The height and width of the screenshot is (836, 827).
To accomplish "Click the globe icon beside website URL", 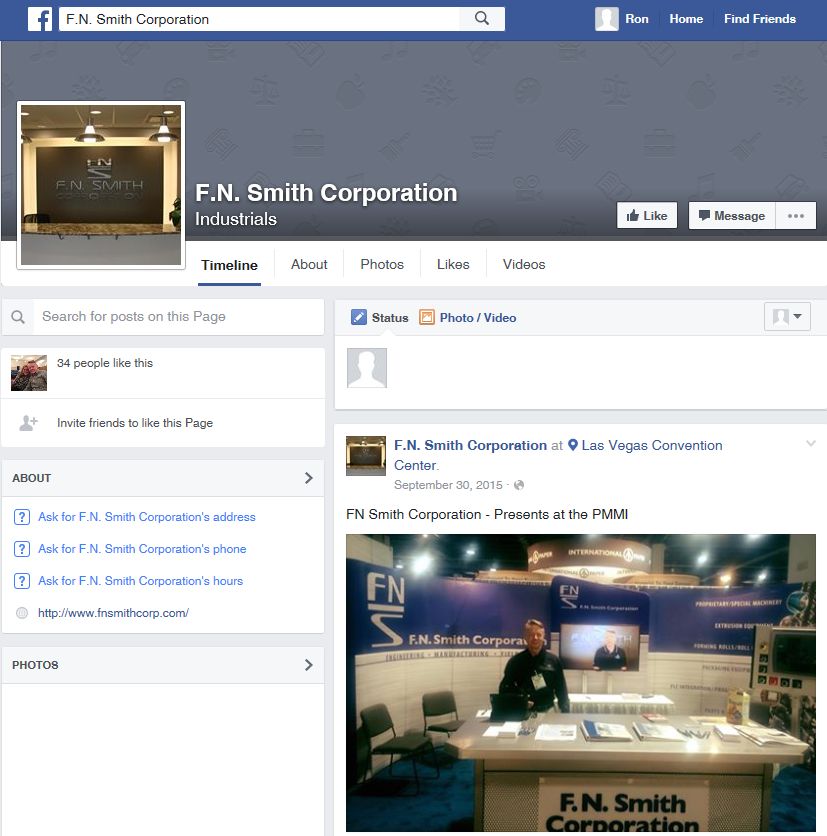I will pos(22,613).
